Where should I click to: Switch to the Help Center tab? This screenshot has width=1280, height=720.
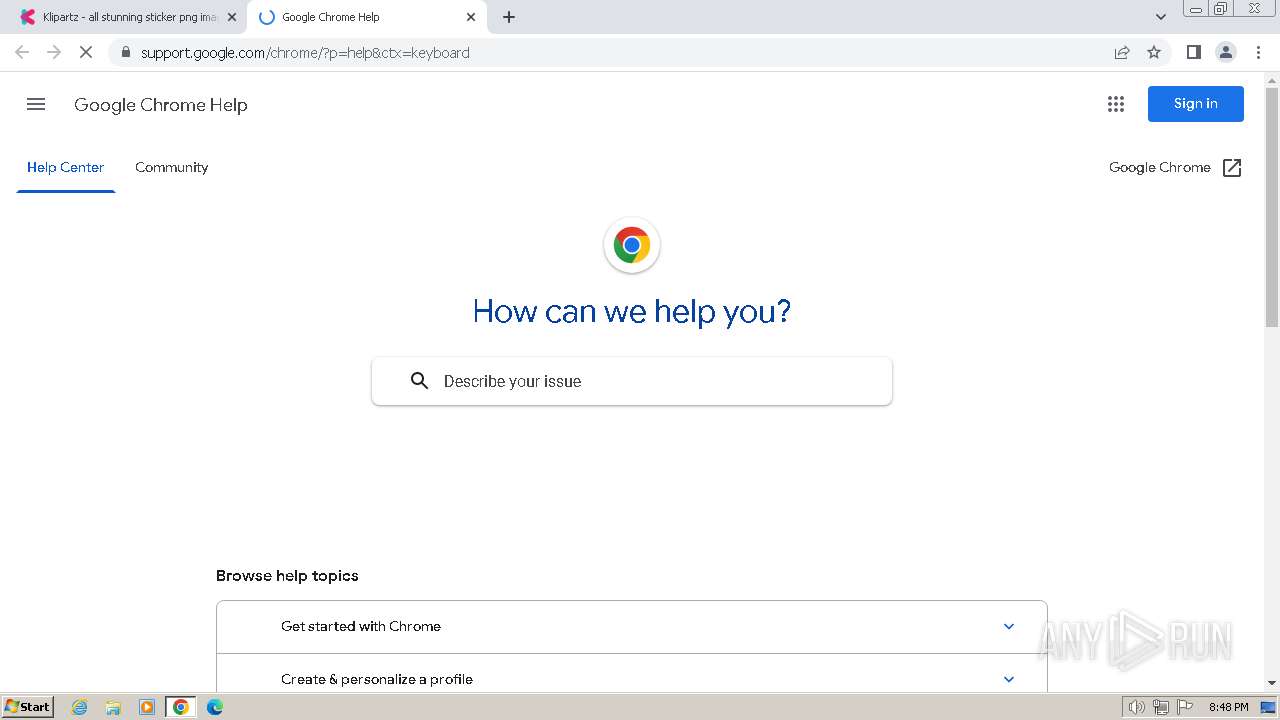[x=66, y=168]
